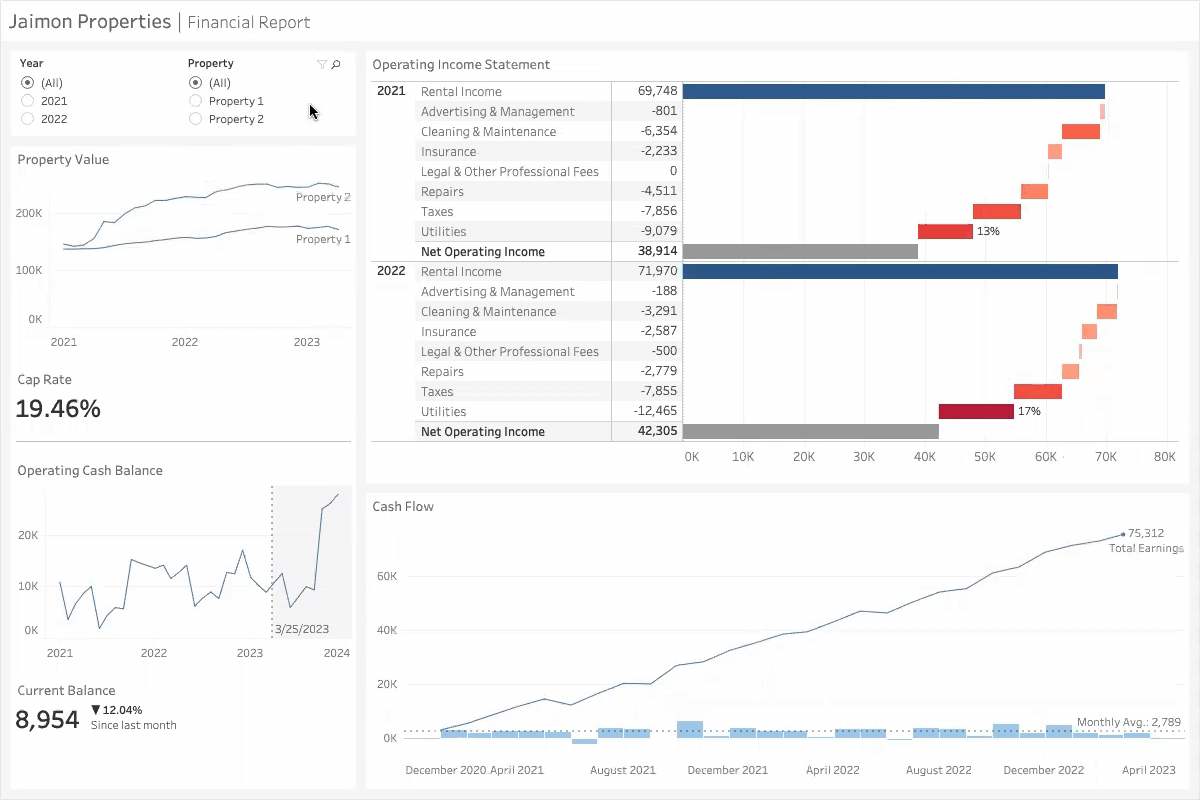Click the 2021 Net Operating Income gray bar
Image resolution: width=1200 pixels, height=800 pixels.
800,251
